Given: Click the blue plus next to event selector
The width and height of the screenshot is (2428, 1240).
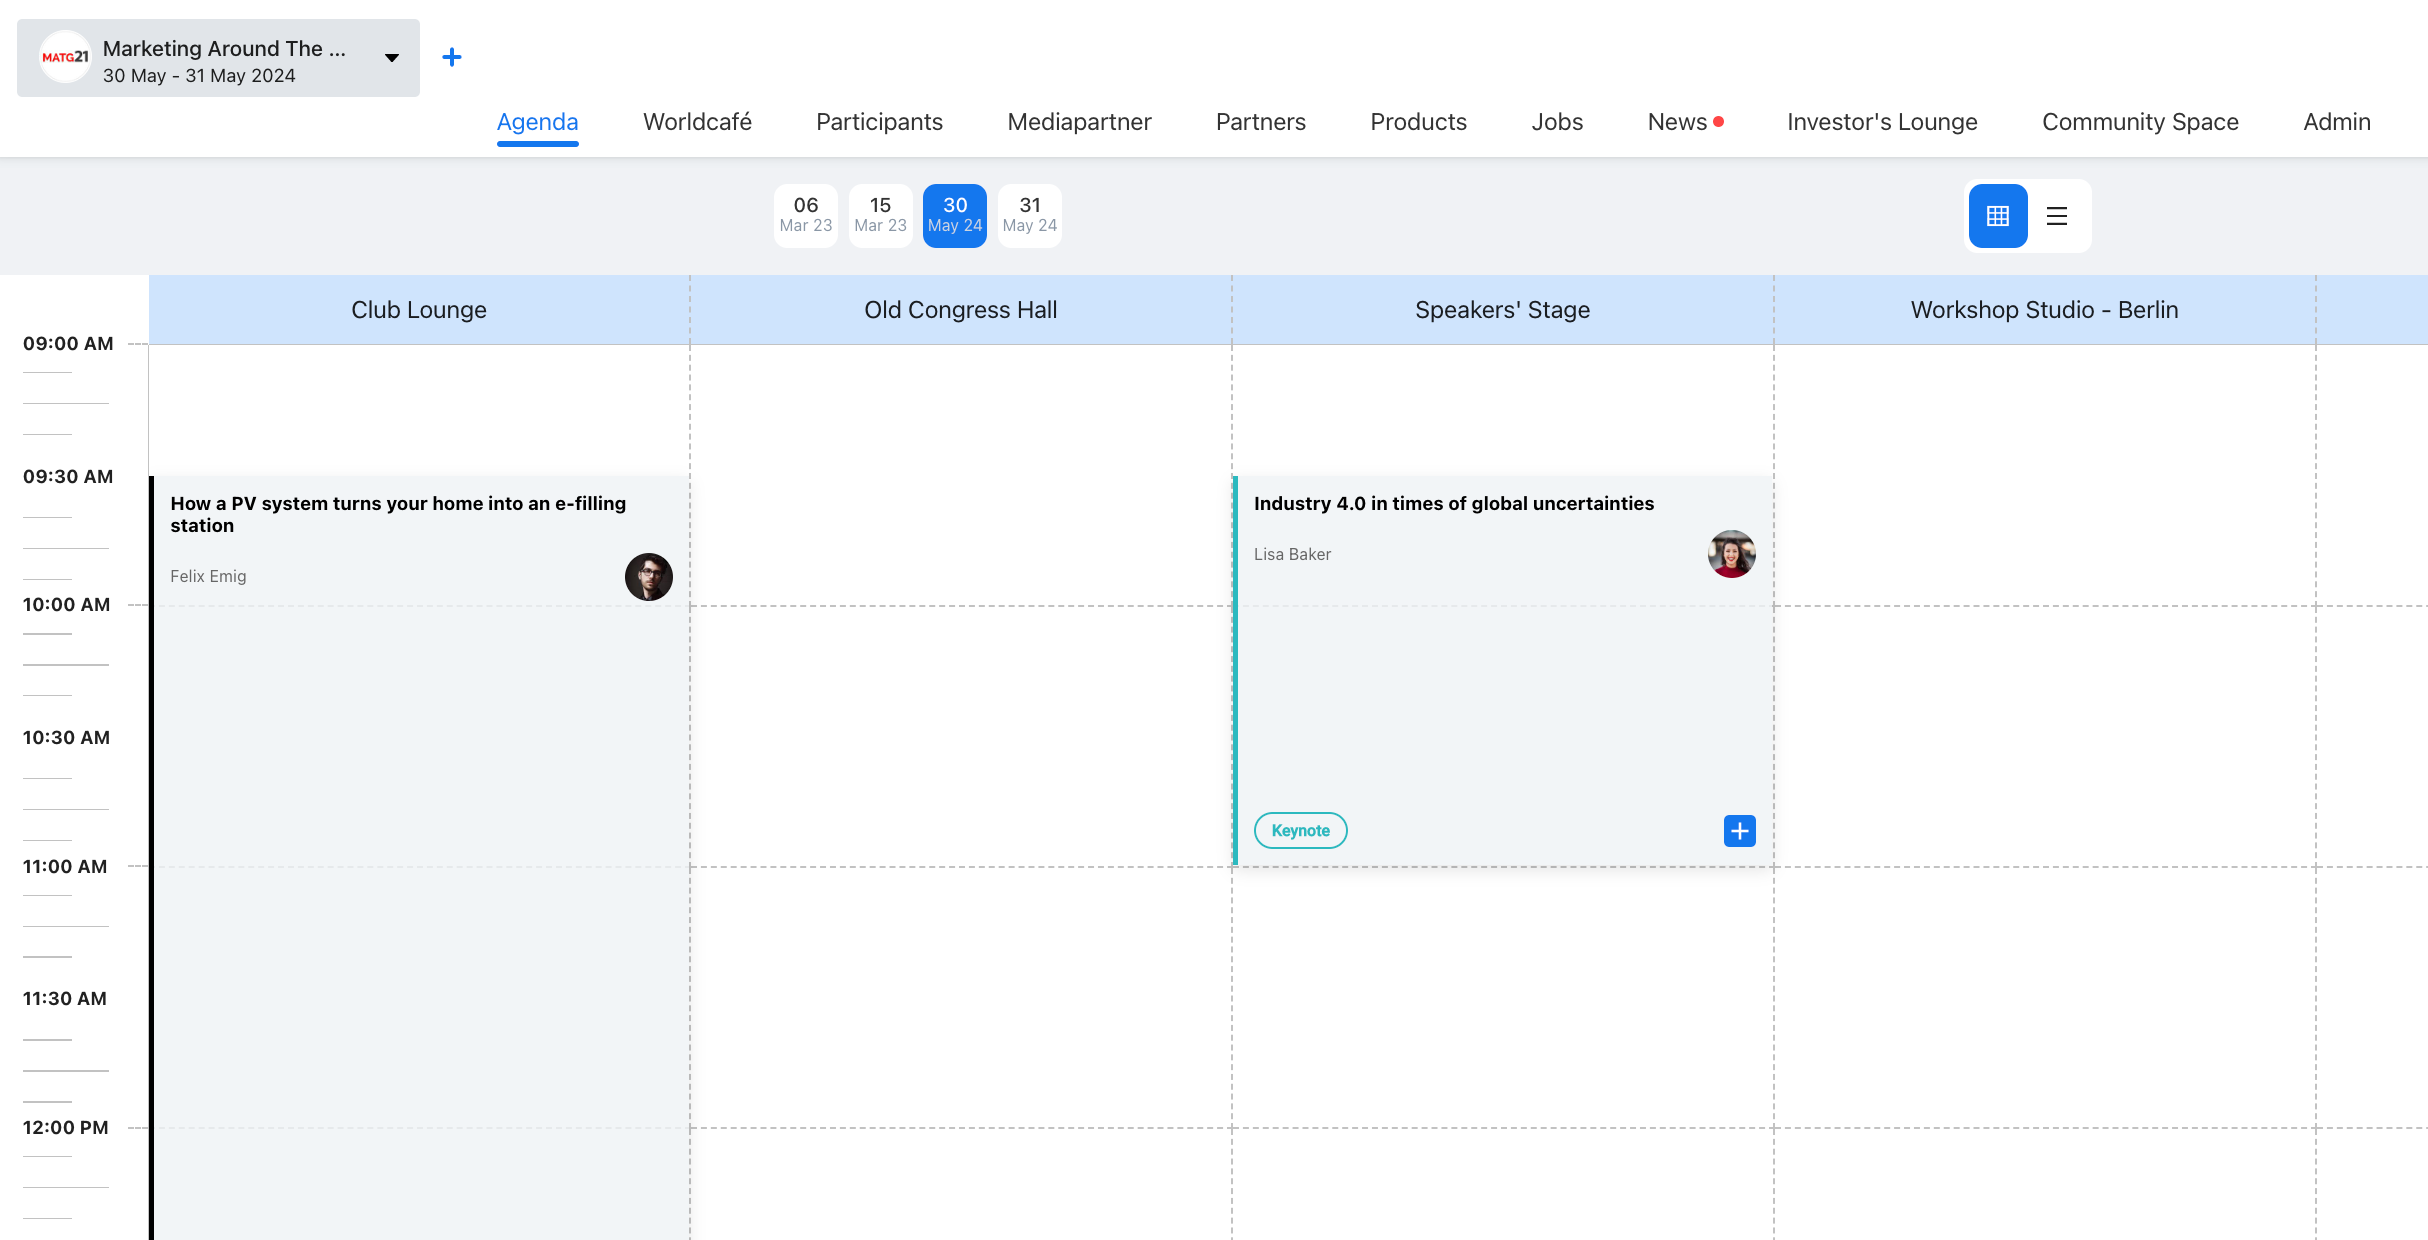Looking at the screenshot, I should pos(452,57).
